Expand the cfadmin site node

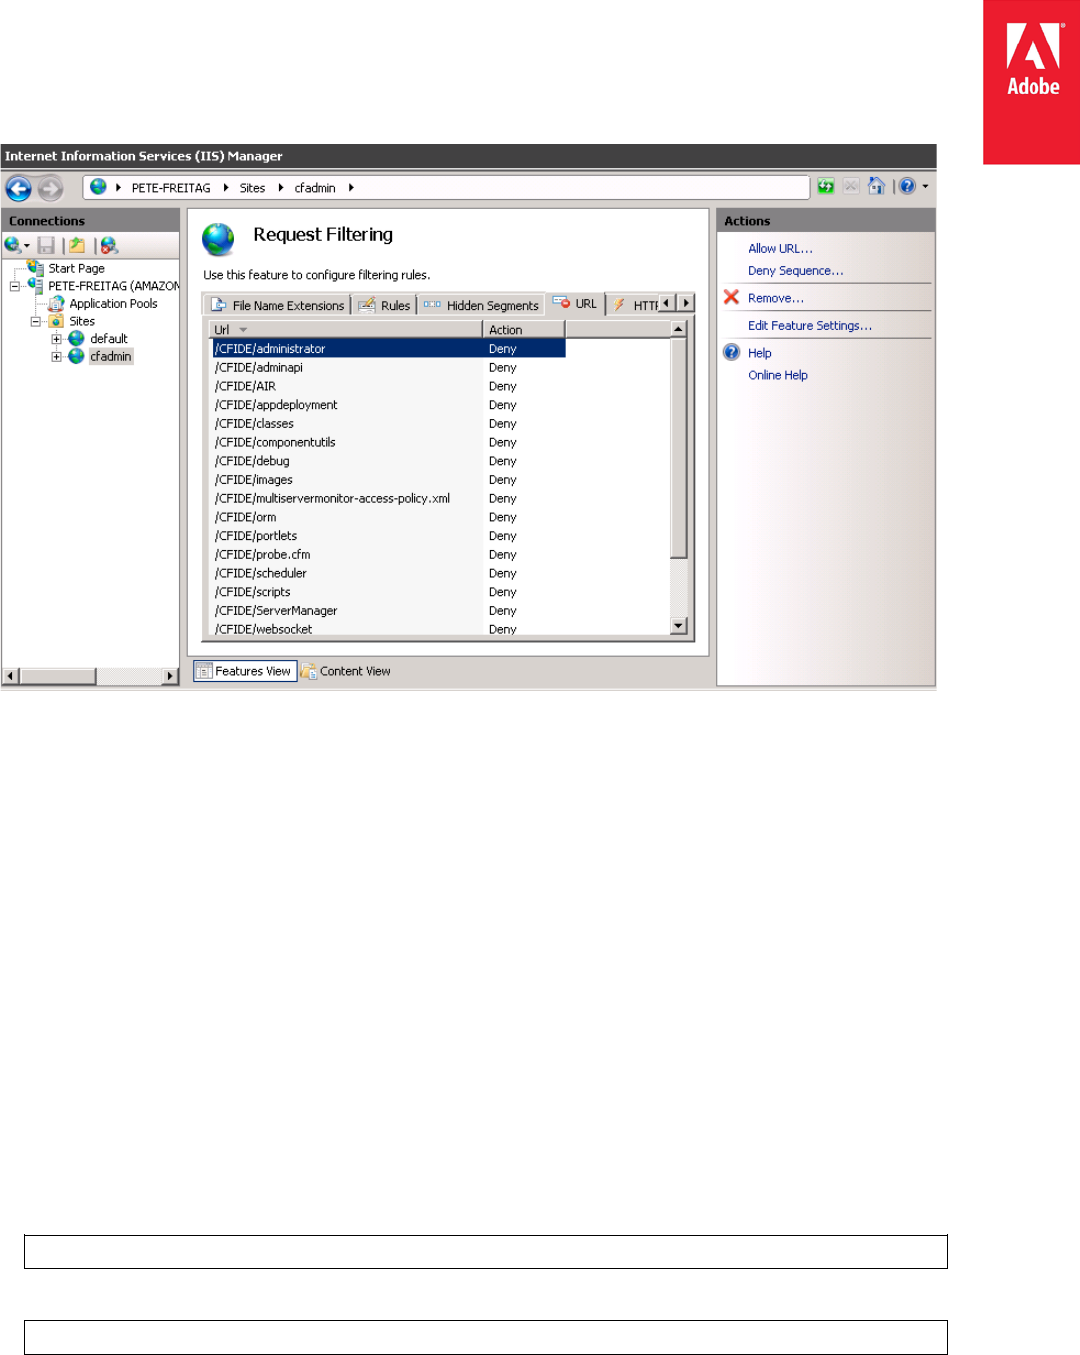pos(57,356)
